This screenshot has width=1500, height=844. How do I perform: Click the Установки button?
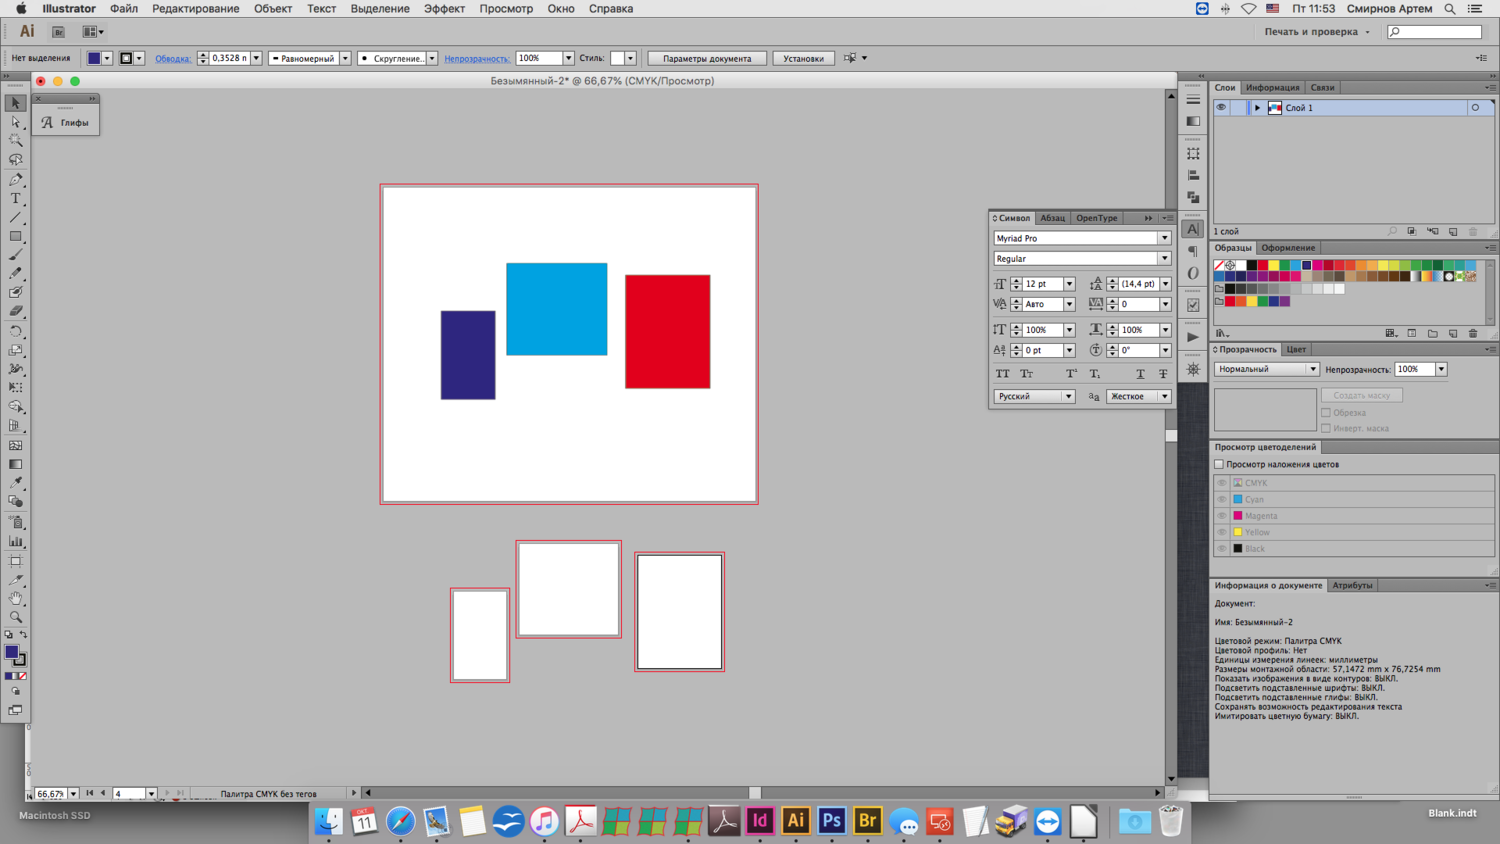pos(803,58)
